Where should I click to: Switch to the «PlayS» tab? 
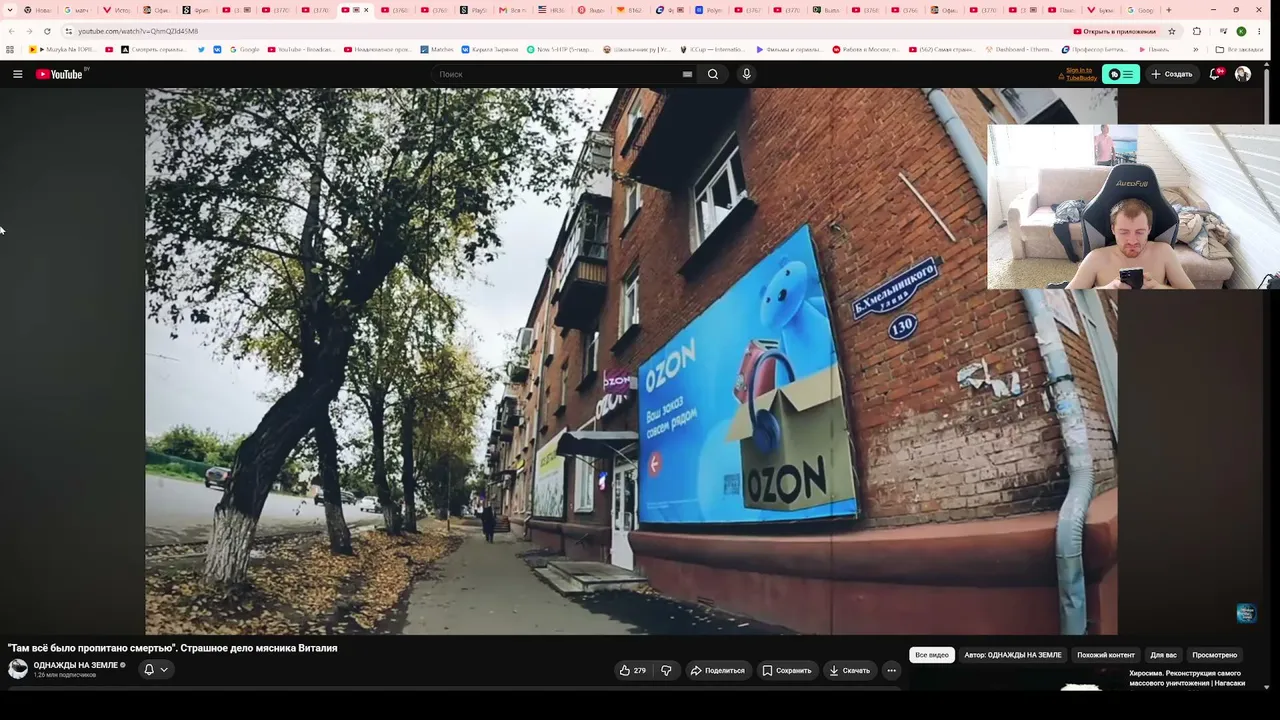pos(474,10)
